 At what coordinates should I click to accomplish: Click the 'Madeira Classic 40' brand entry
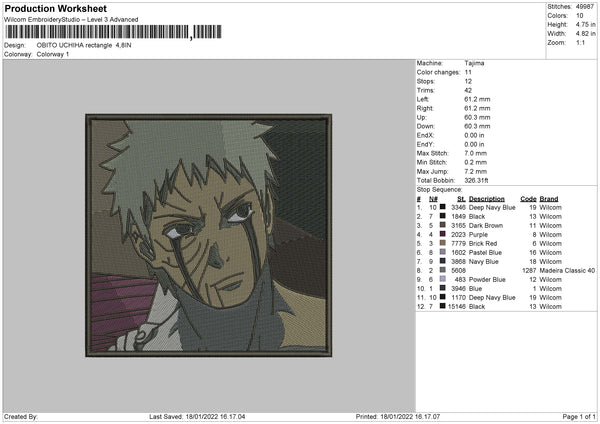tap(567, 271)
